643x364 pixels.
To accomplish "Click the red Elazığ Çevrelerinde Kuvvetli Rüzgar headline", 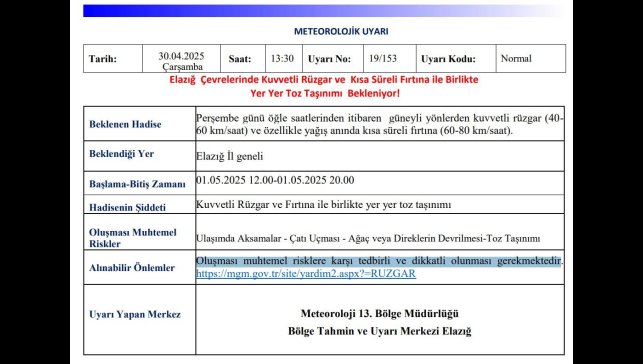I will (x=324, y=80).
